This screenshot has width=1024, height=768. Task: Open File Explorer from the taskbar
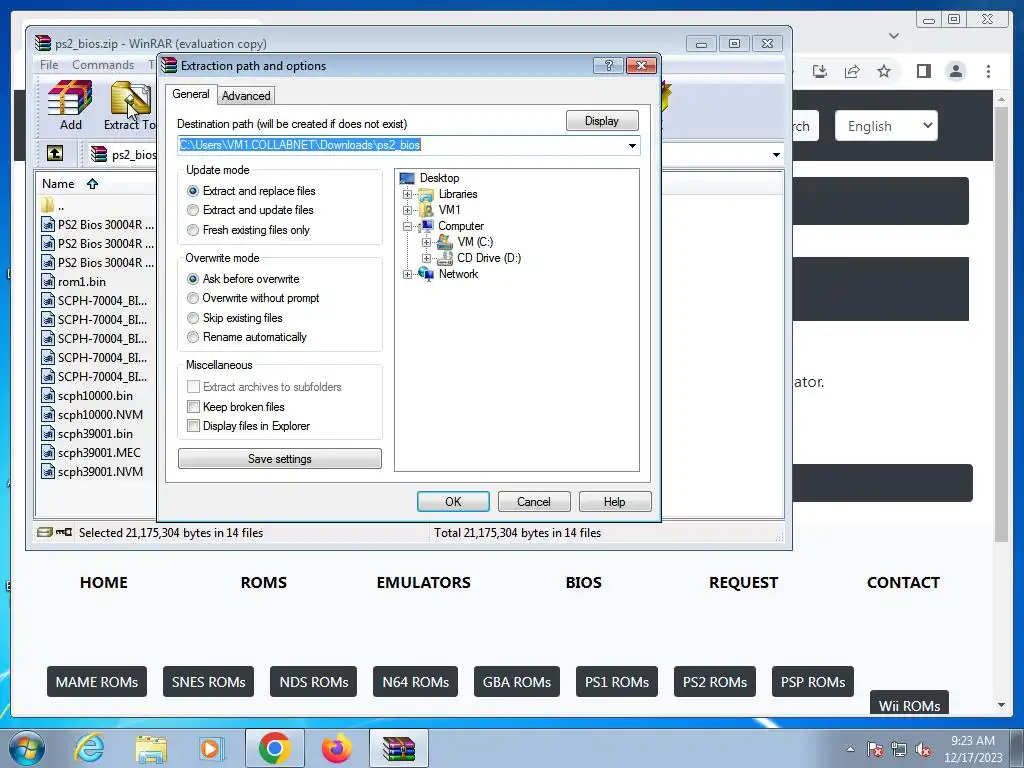[x=151, y=748]
